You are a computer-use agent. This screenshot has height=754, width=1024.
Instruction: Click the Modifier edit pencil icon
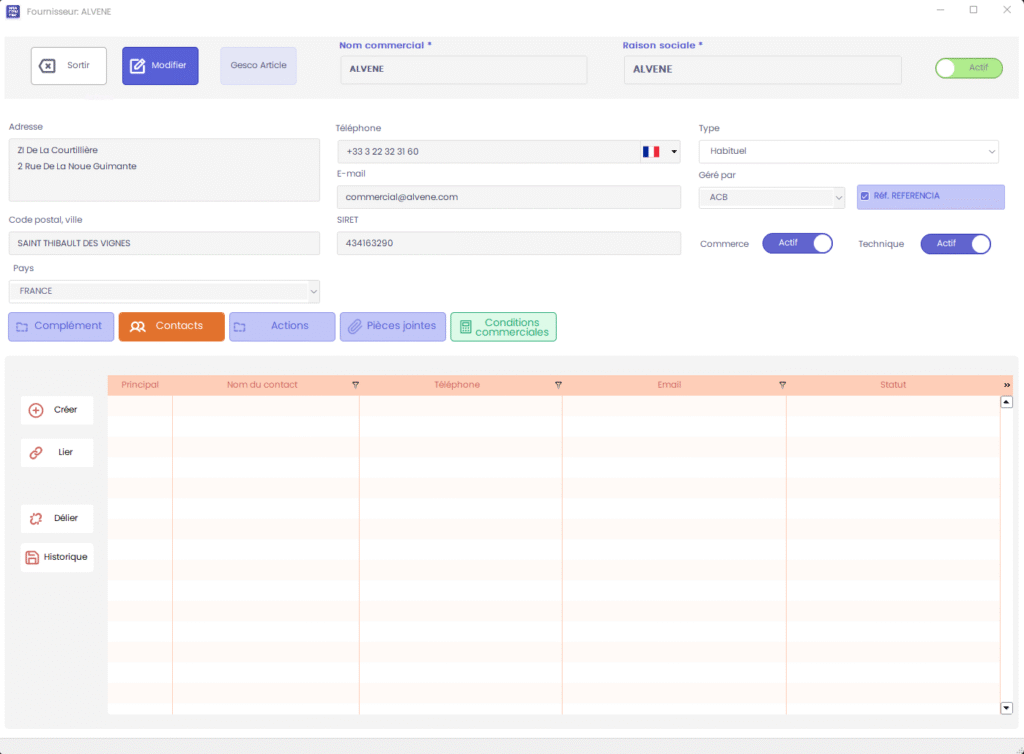[137, 66]
